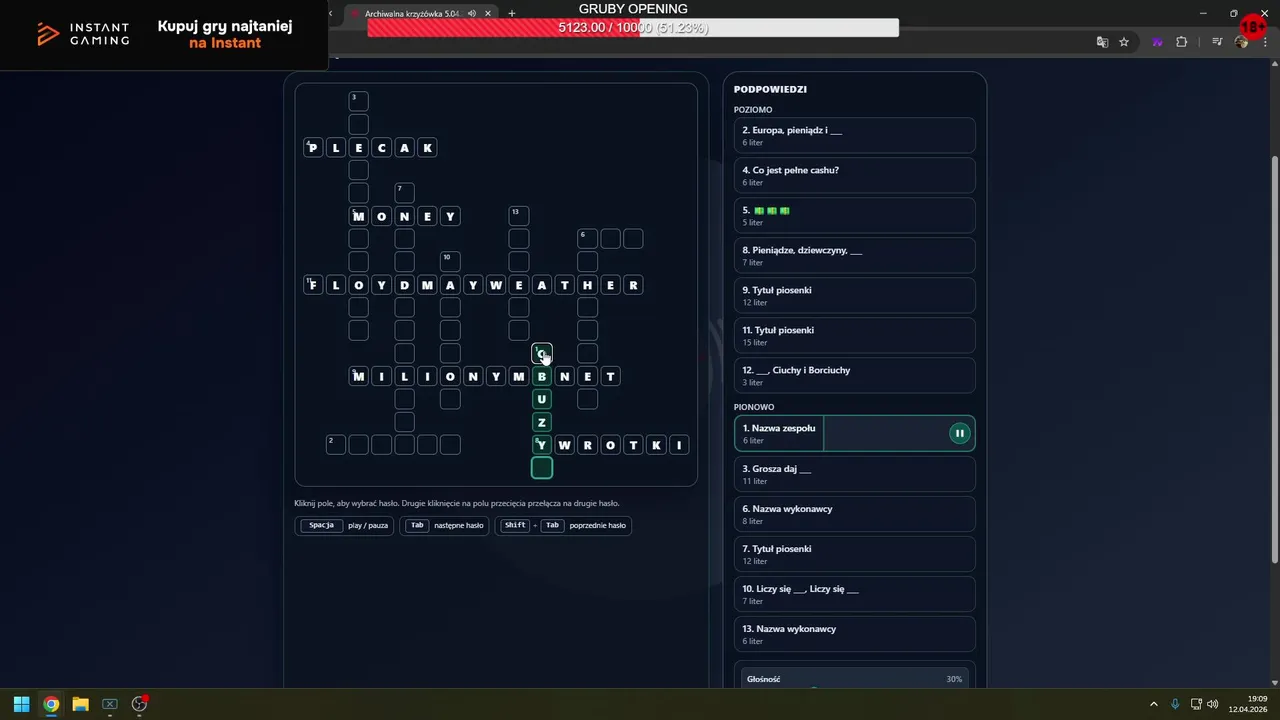Select vertical clue 3 Grosza daj ___

coord(854,474)
